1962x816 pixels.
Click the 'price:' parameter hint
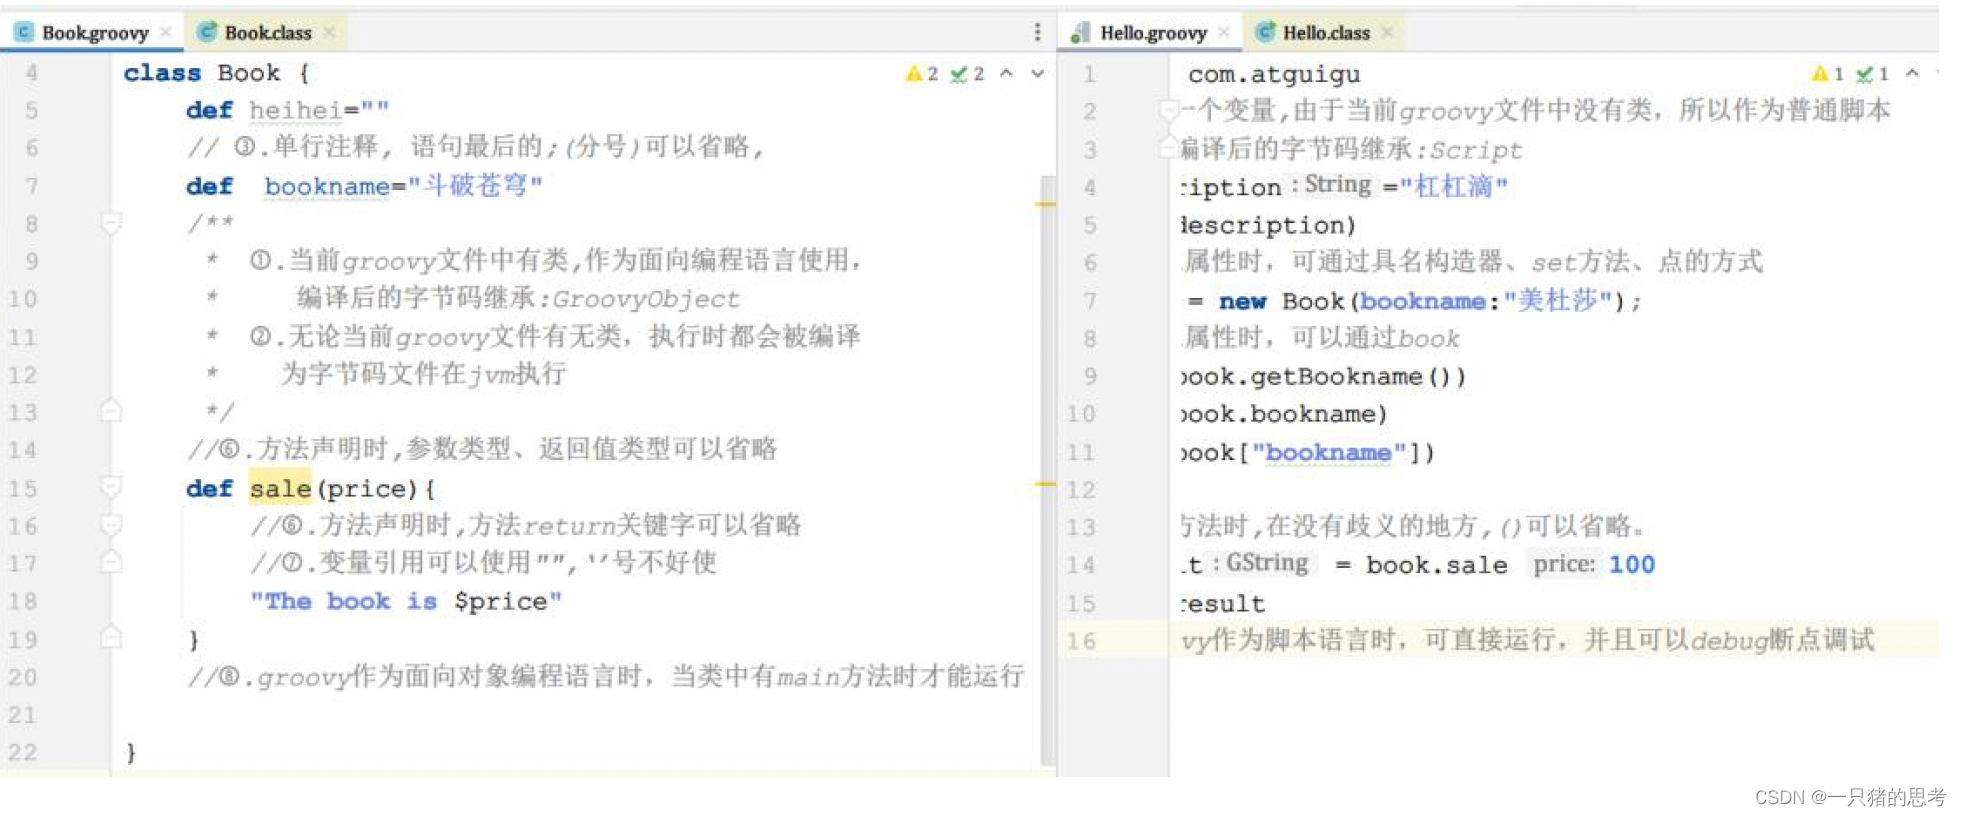1564,564
